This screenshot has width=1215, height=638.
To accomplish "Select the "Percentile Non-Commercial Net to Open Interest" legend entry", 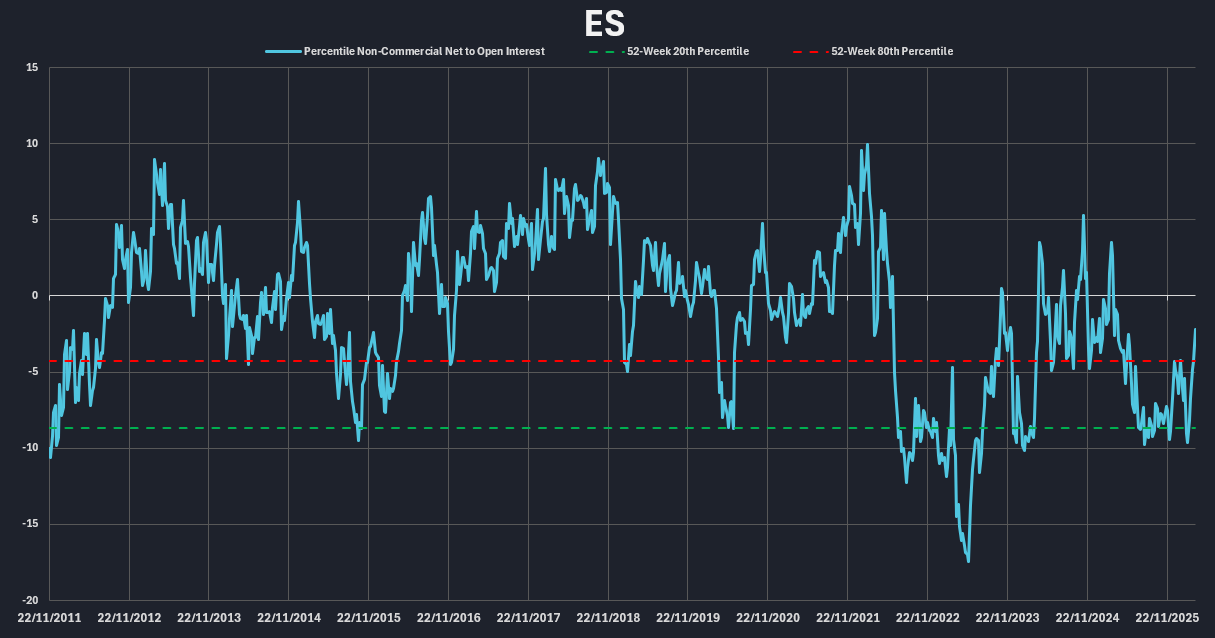I will [x=424, y=51].
